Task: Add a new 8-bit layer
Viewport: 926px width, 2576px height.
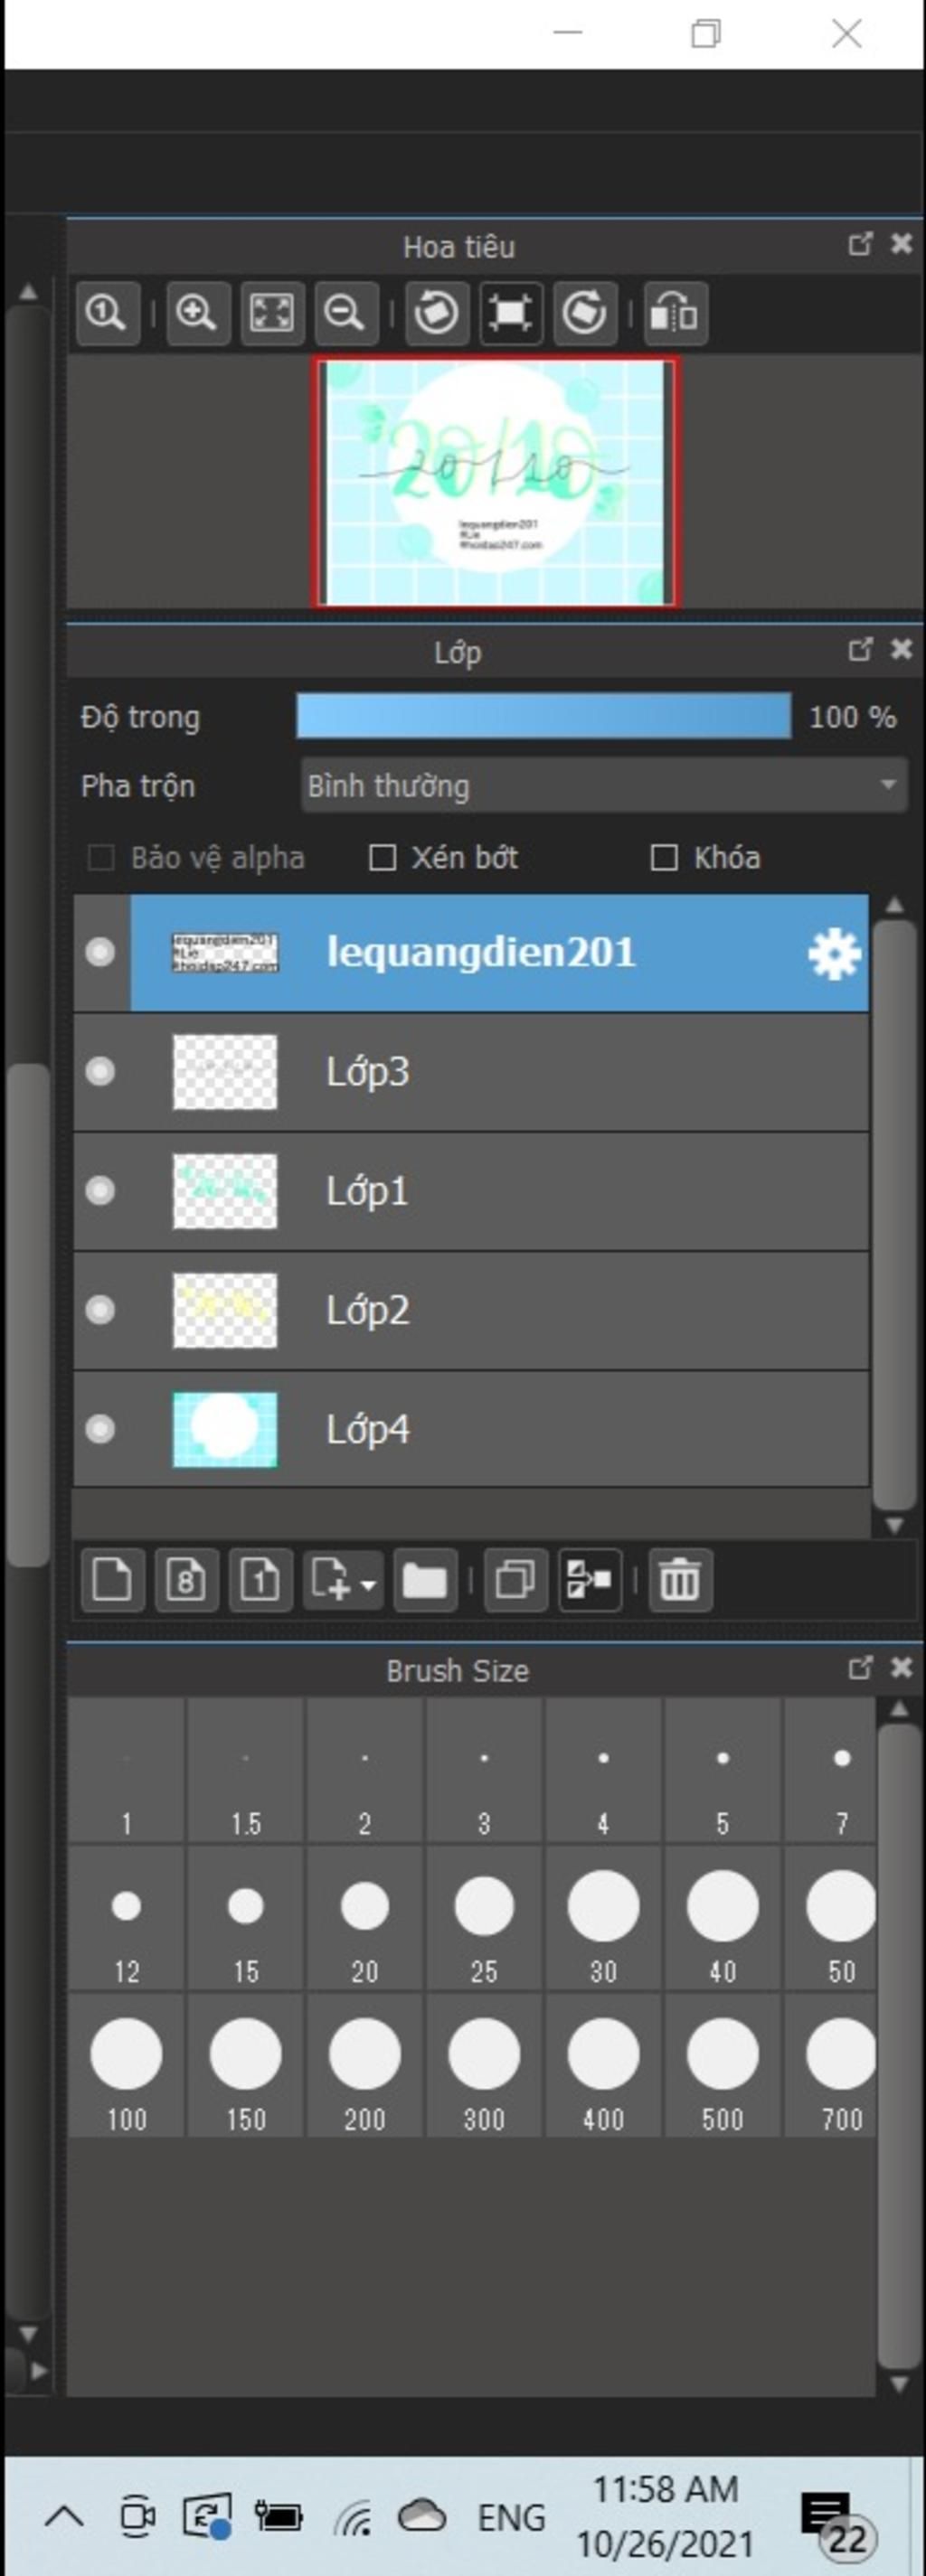Action: coord(186,1579)
